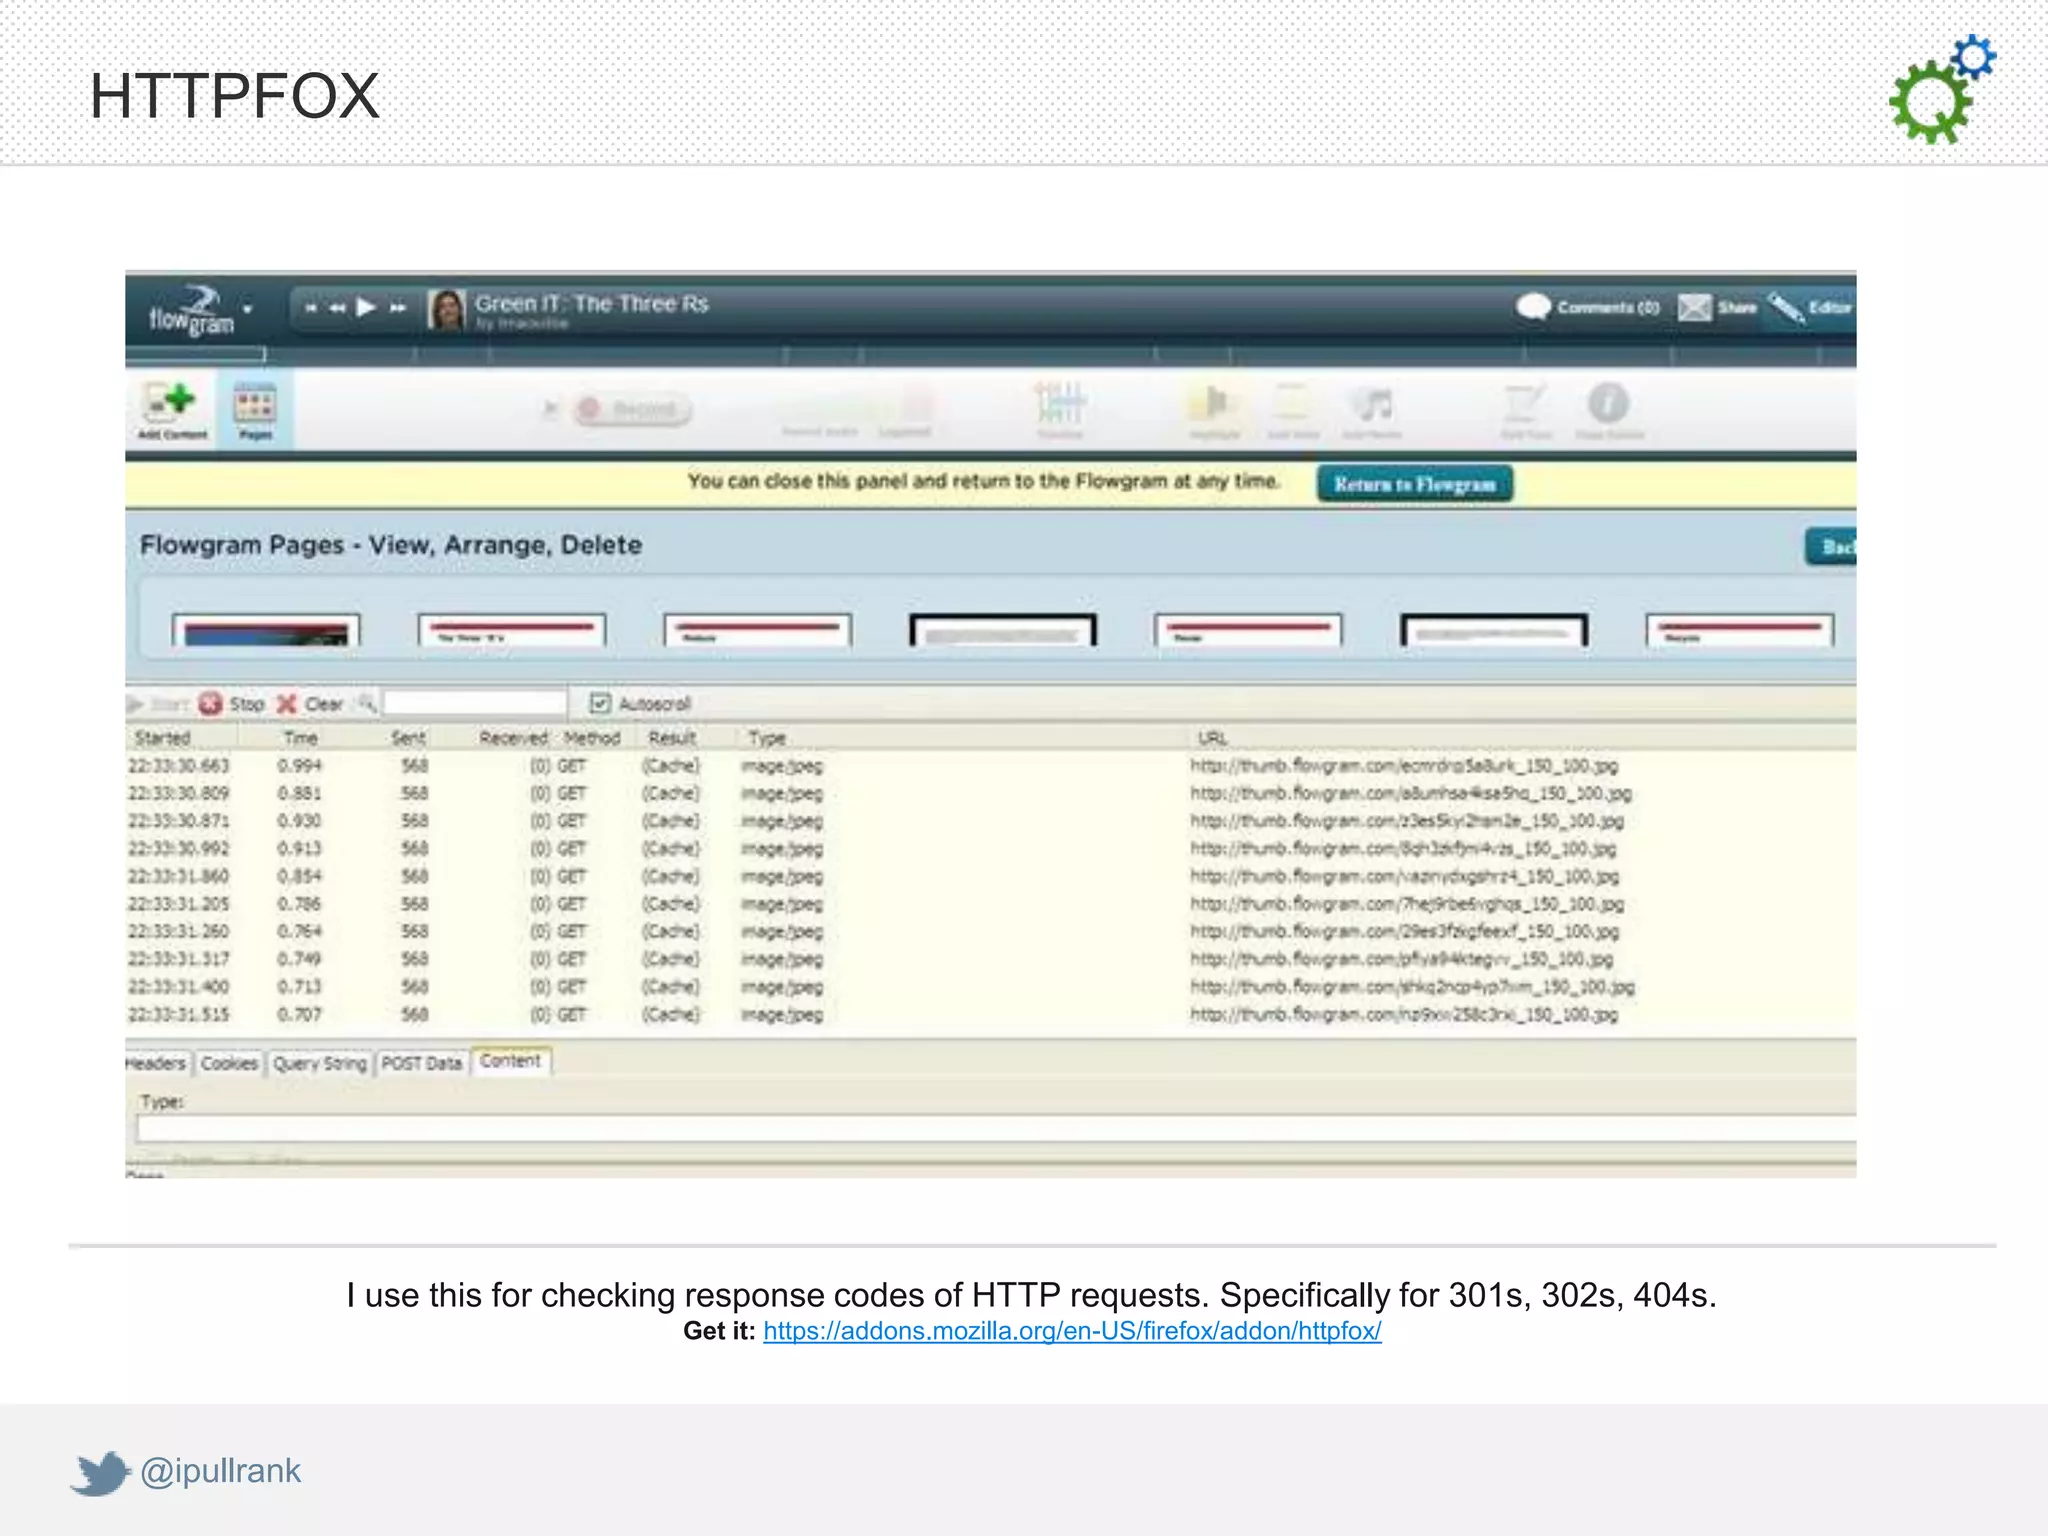
Task: Select the request started at 22:33:30.663
Action: point(990,766)
